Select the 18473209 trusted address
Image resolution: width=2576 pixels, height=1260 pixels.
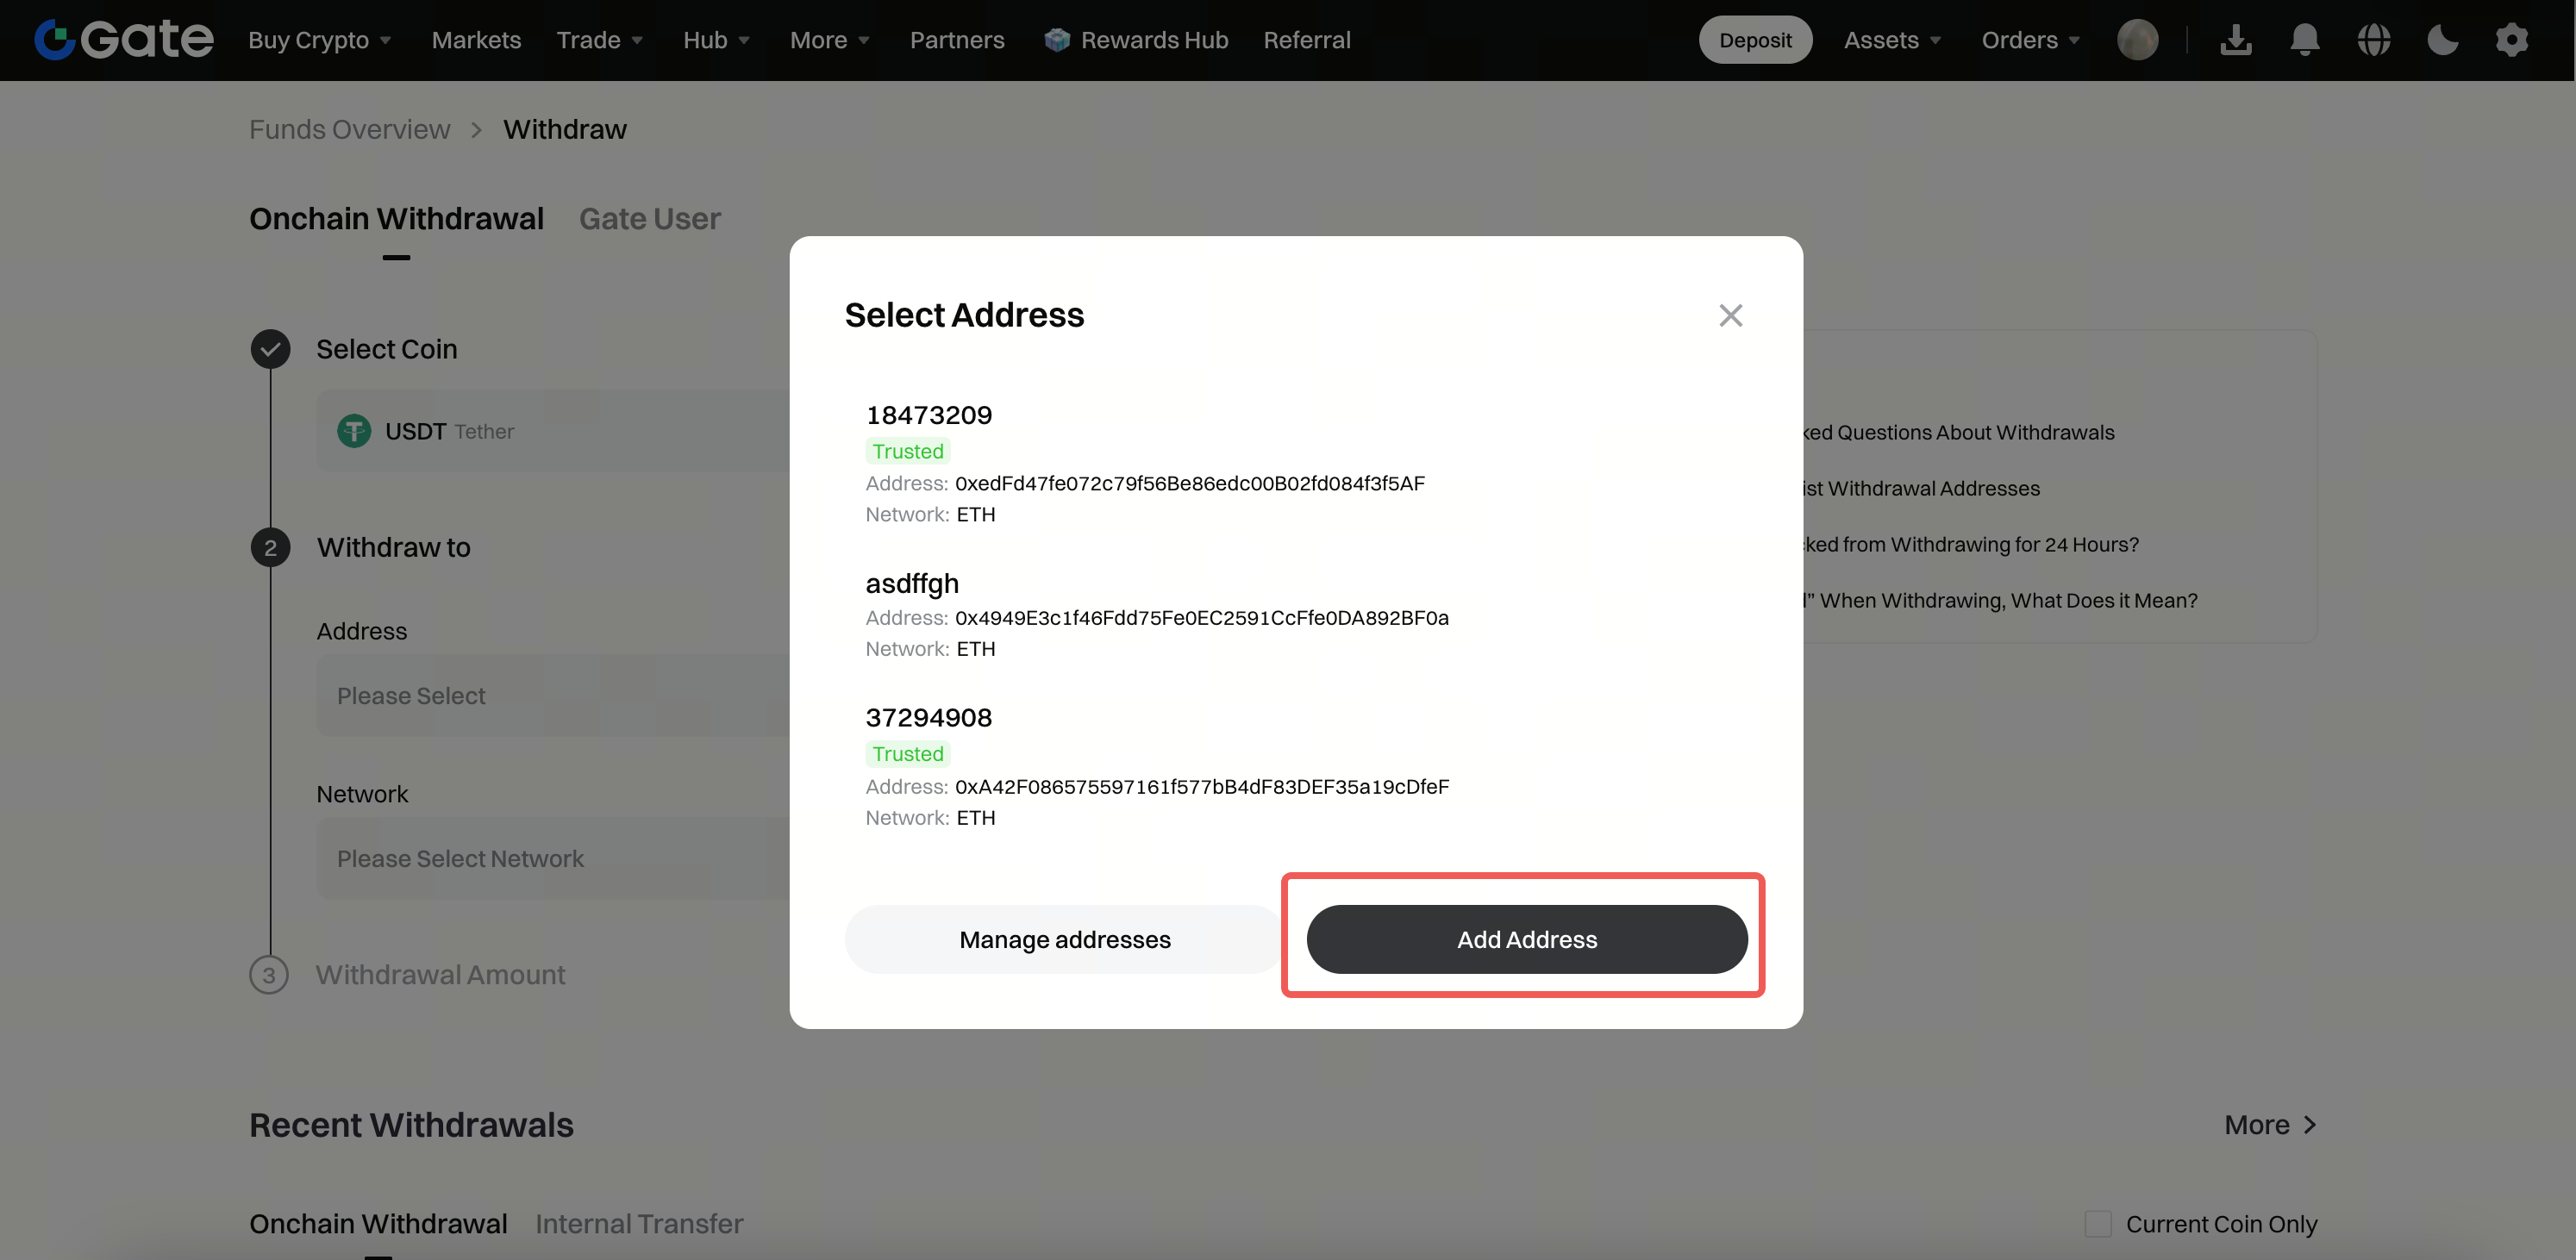pyautogui.click(x=1296, y=463)
